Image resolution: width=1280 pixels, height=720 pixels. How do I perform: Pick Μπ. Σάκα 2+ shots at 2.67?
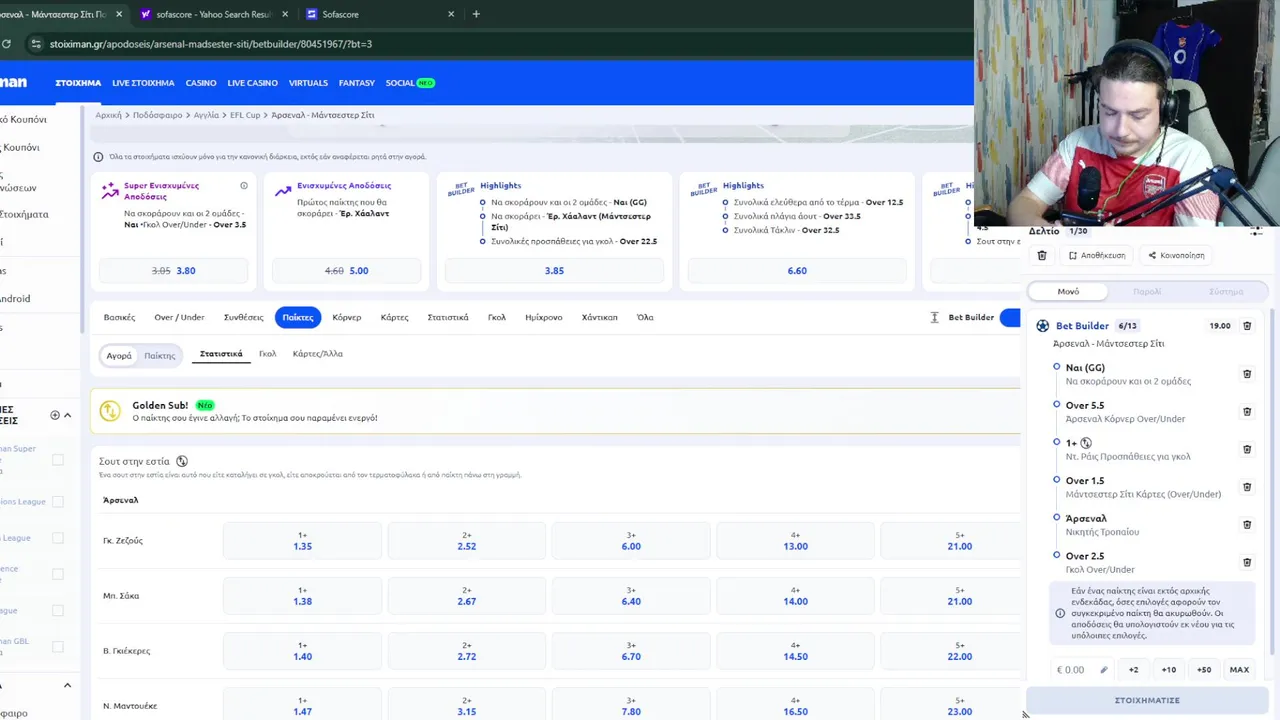click(x=467, y=596)
